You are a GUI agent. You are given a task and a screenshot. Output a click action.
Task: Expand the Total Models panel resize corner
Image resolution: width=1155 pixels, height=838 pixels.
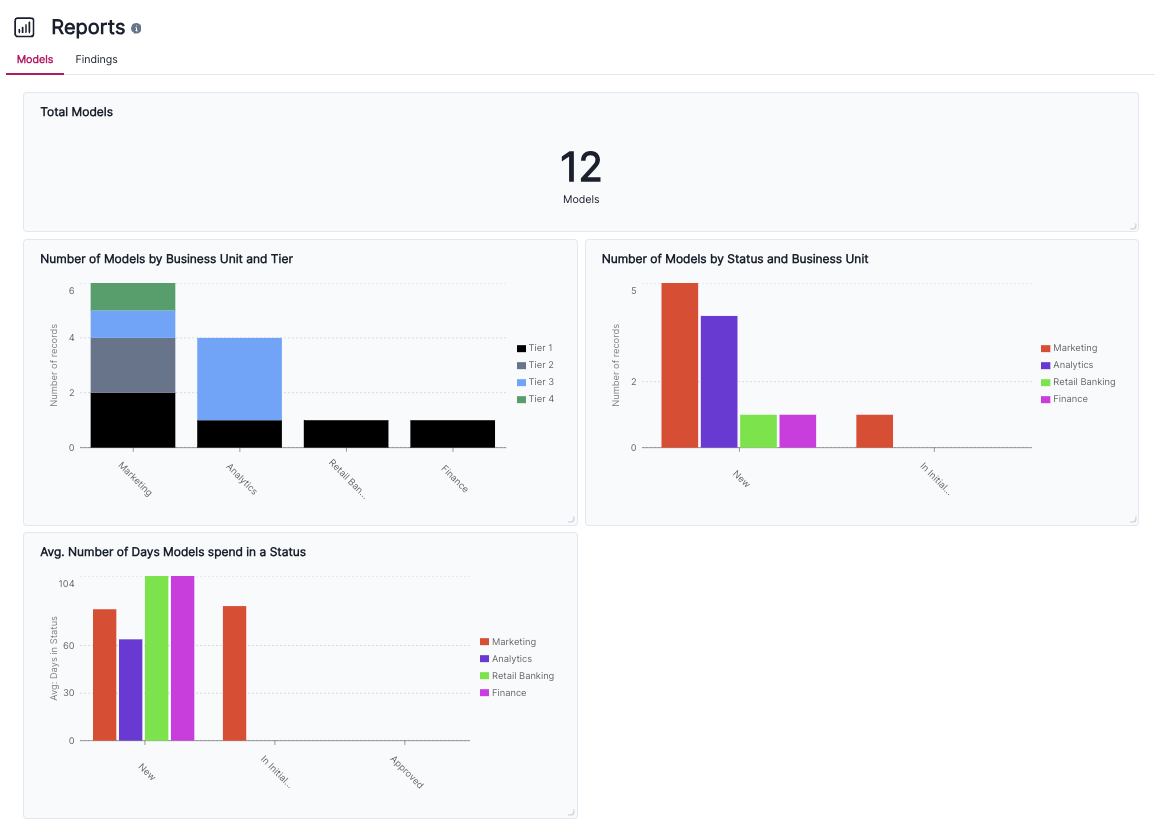click(x=1131, y=225)
